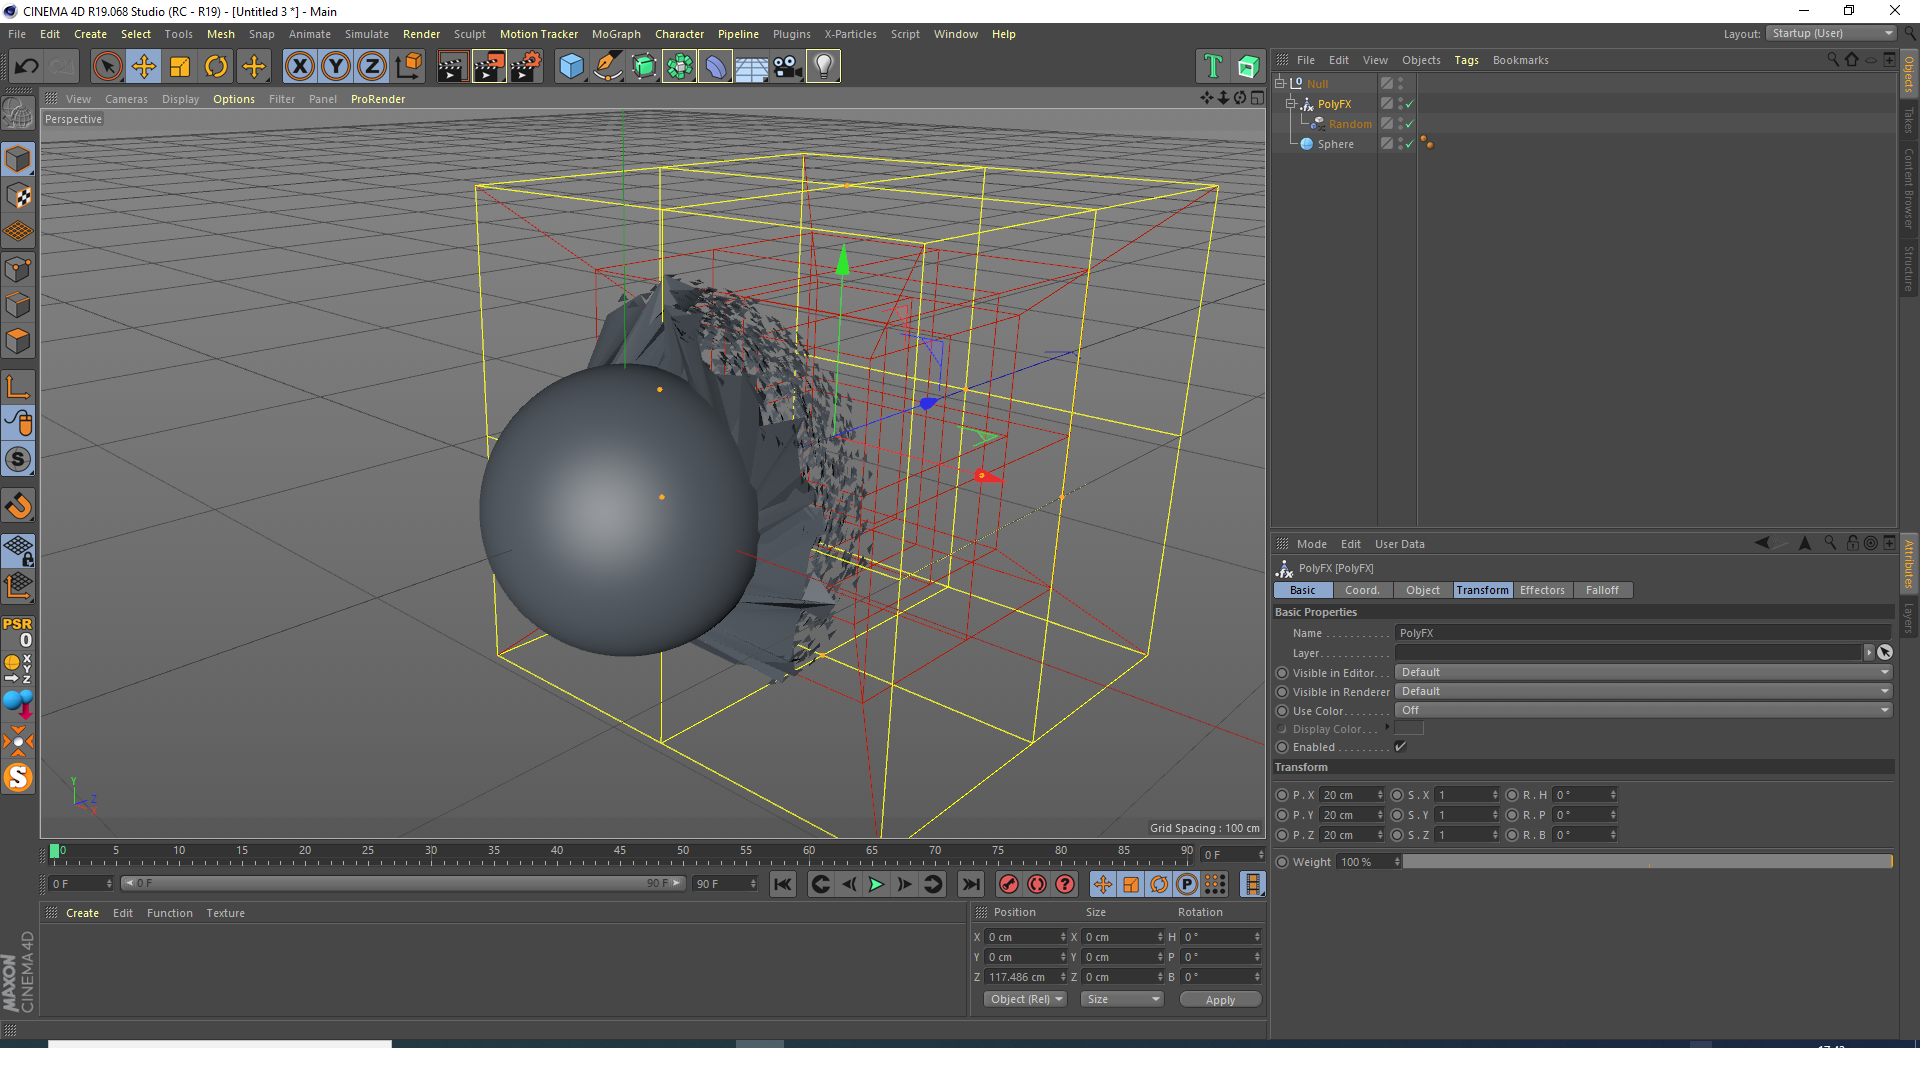The width and height of the screenshot is (1920, 1080).
Task: Open the Coord. tab
Action: tap(1362, 590)
